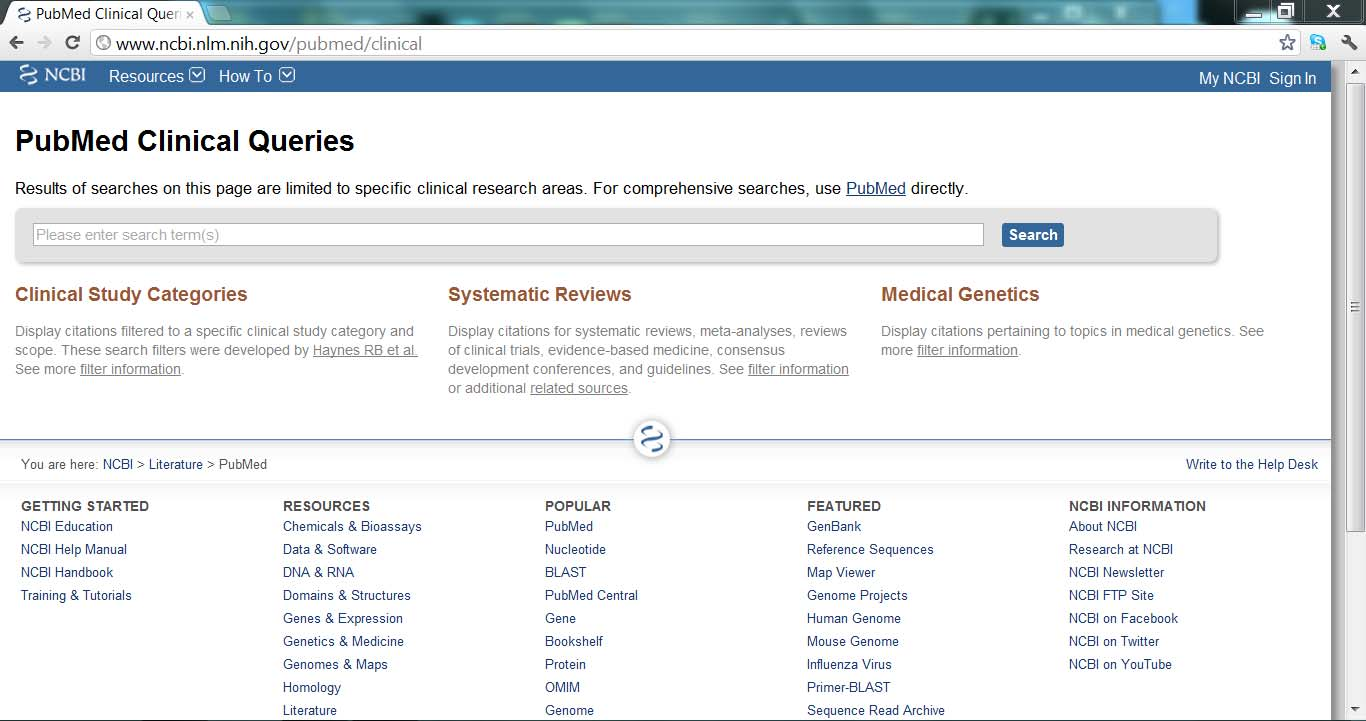
Task: Open Genomes & Maps link
Action: click(335, 664)
